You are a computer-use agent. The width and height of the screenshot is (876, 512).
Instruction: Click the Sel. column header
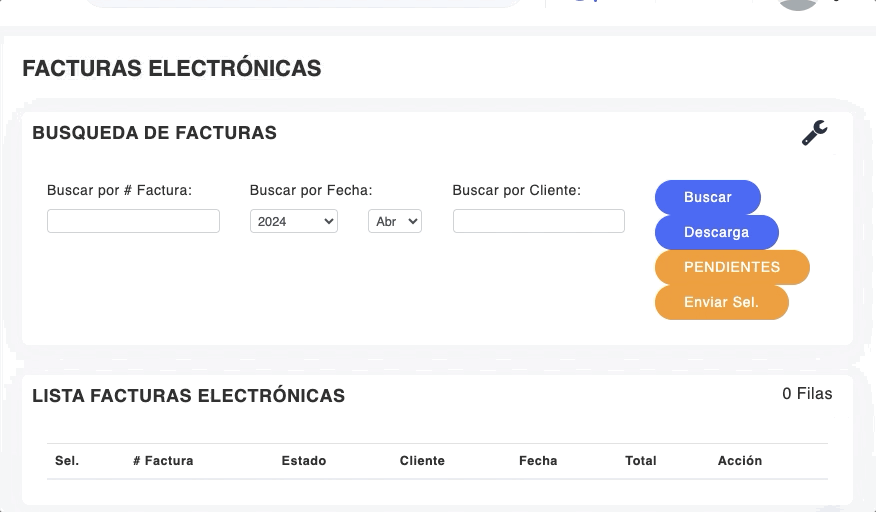pos(67,461)
